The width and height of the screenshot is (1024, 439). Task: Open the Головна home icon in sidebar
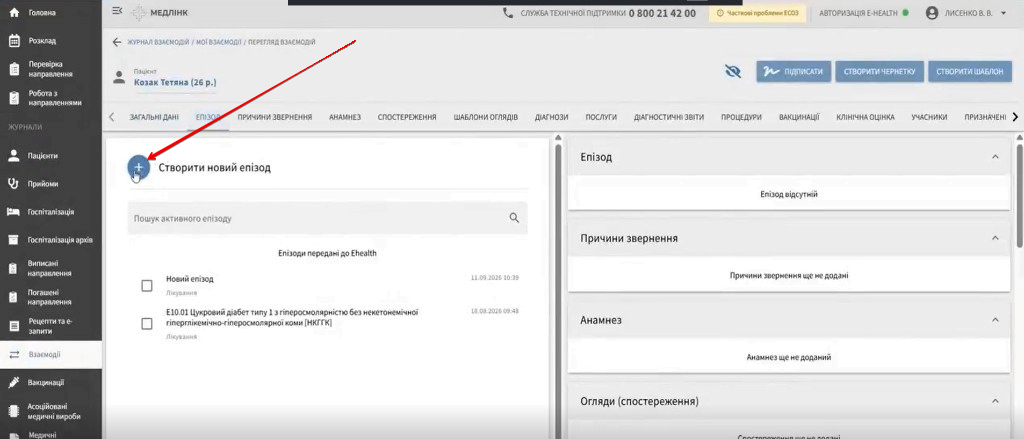14,12
